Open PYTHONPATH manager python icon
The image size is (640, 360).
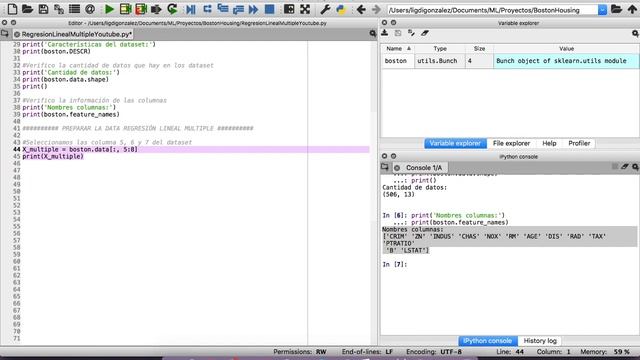341,9
